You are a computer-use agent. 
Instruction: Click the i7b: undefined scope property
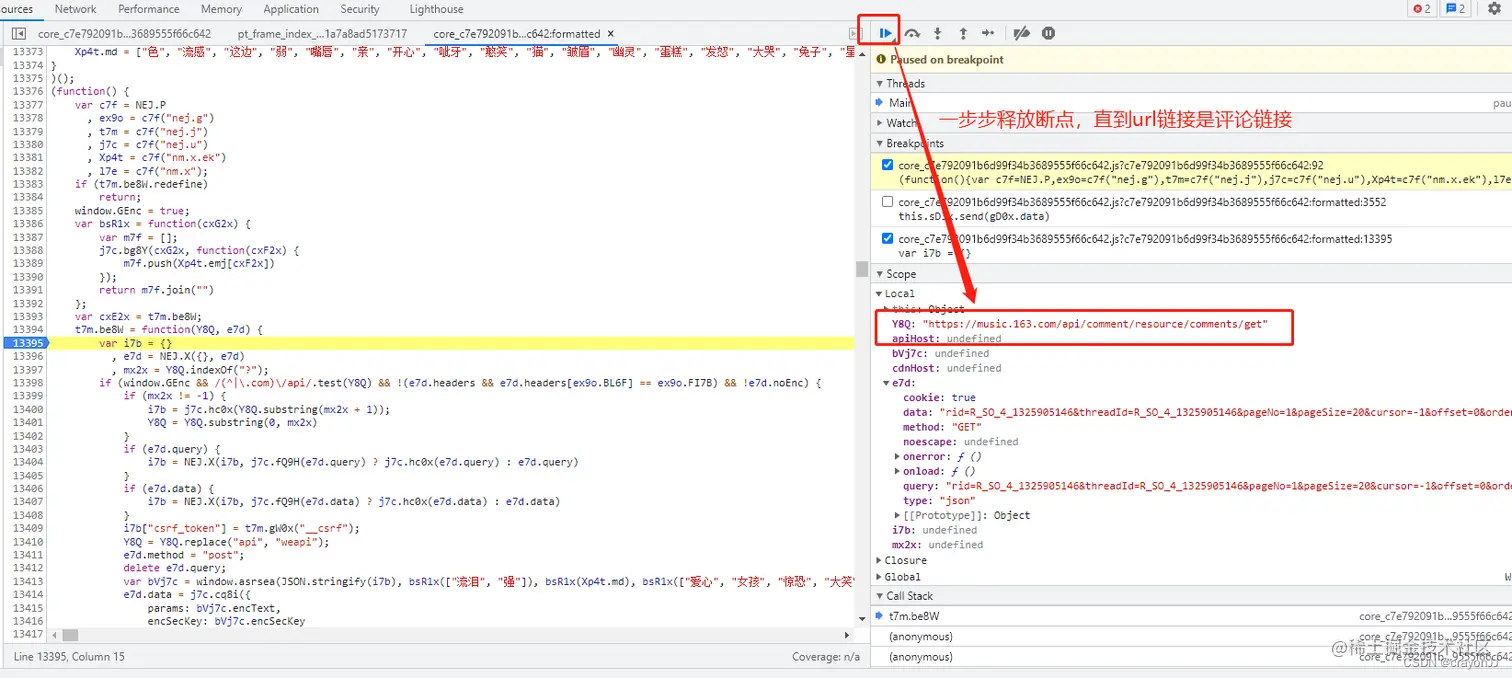click(934, 530)
